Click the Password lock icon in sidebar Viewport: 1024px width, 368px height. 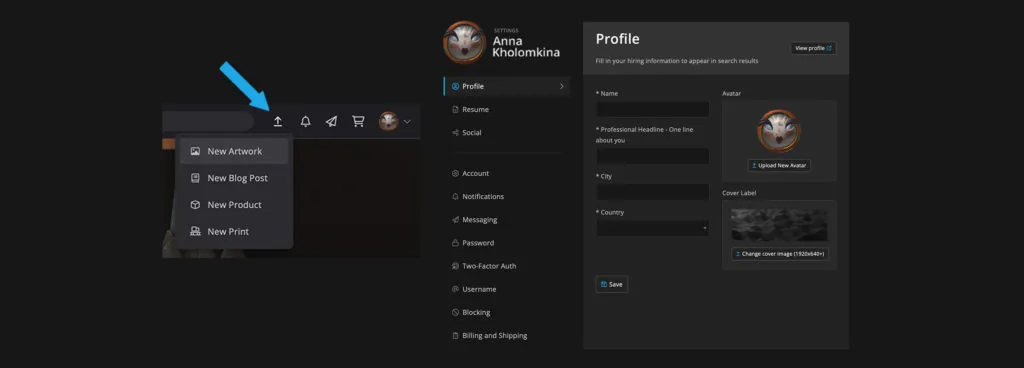click(455, 243)
